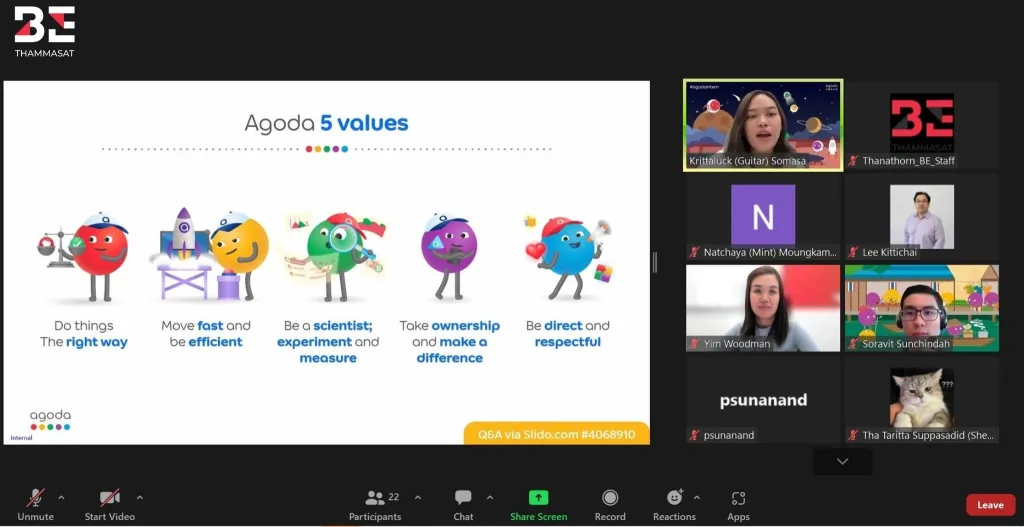Click 'Internal' label on the slide

pyautogui.click(x=22, y=438)
